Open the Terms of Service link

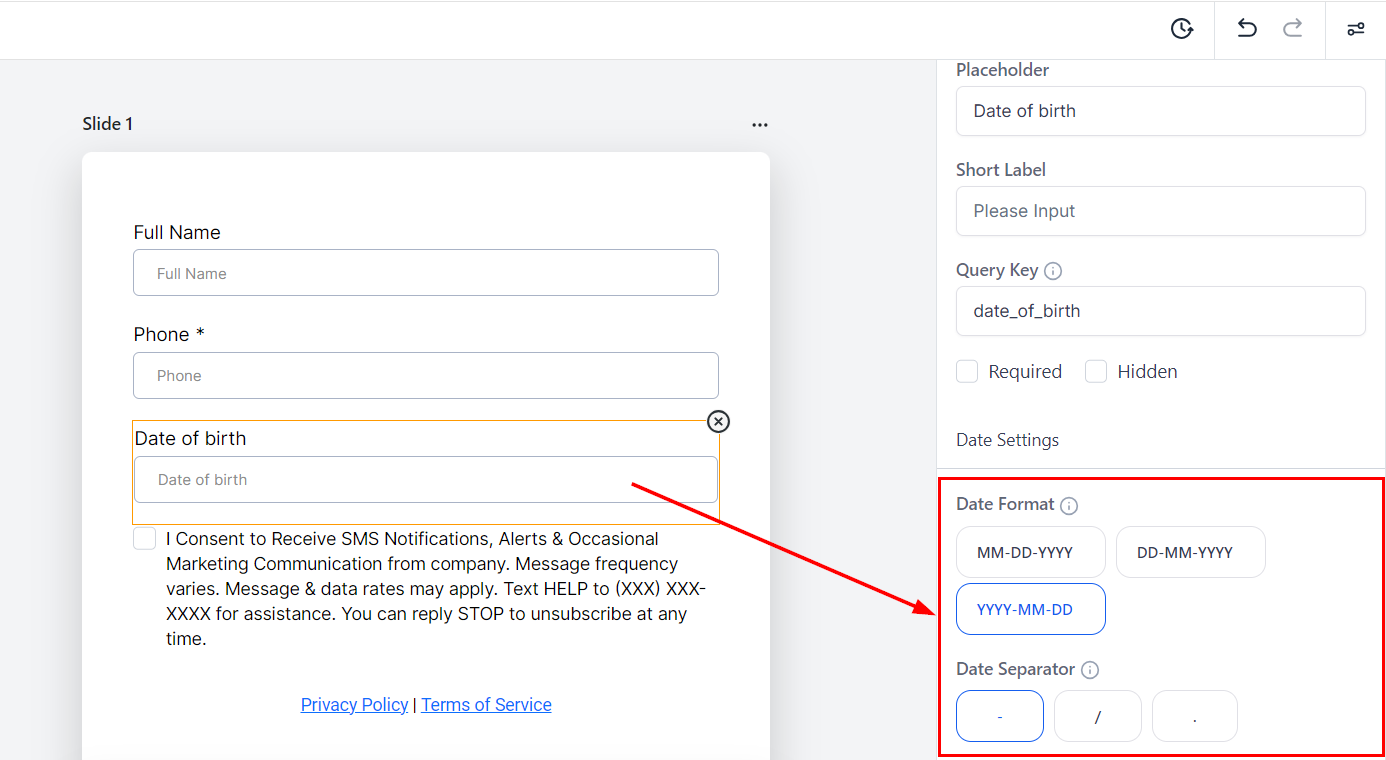pyautogui.click(x=486, y=705)
